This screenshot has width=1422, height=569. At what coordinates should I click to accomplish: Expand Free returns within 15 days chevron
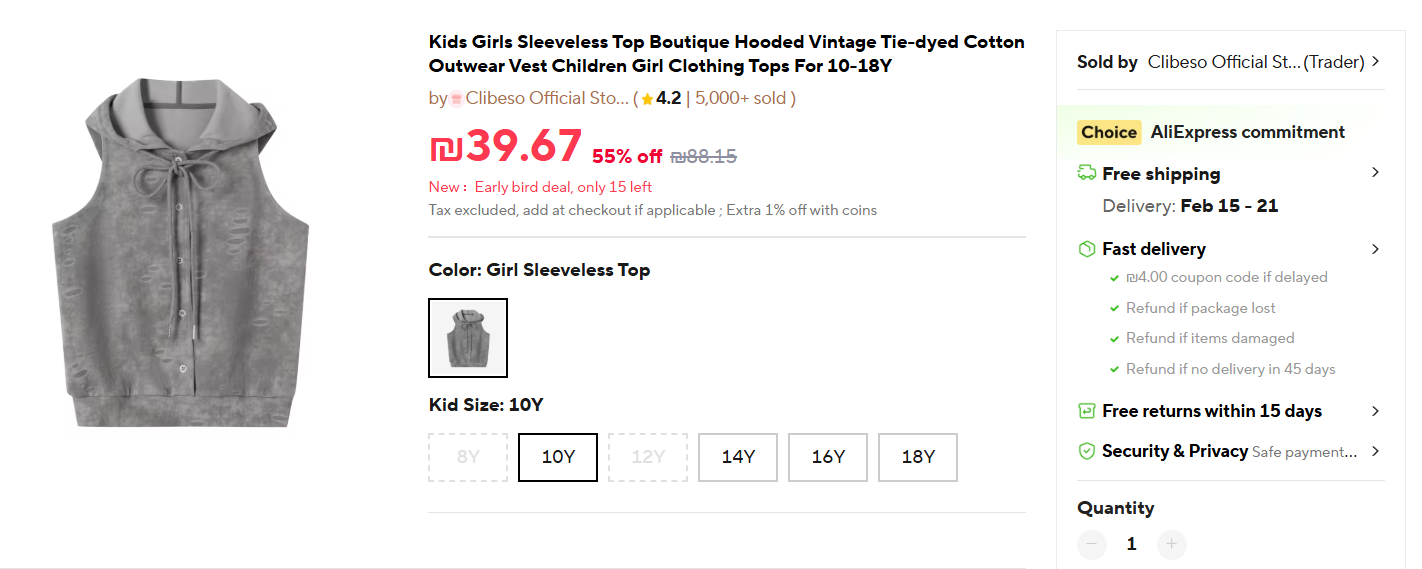pos(1376,411)
